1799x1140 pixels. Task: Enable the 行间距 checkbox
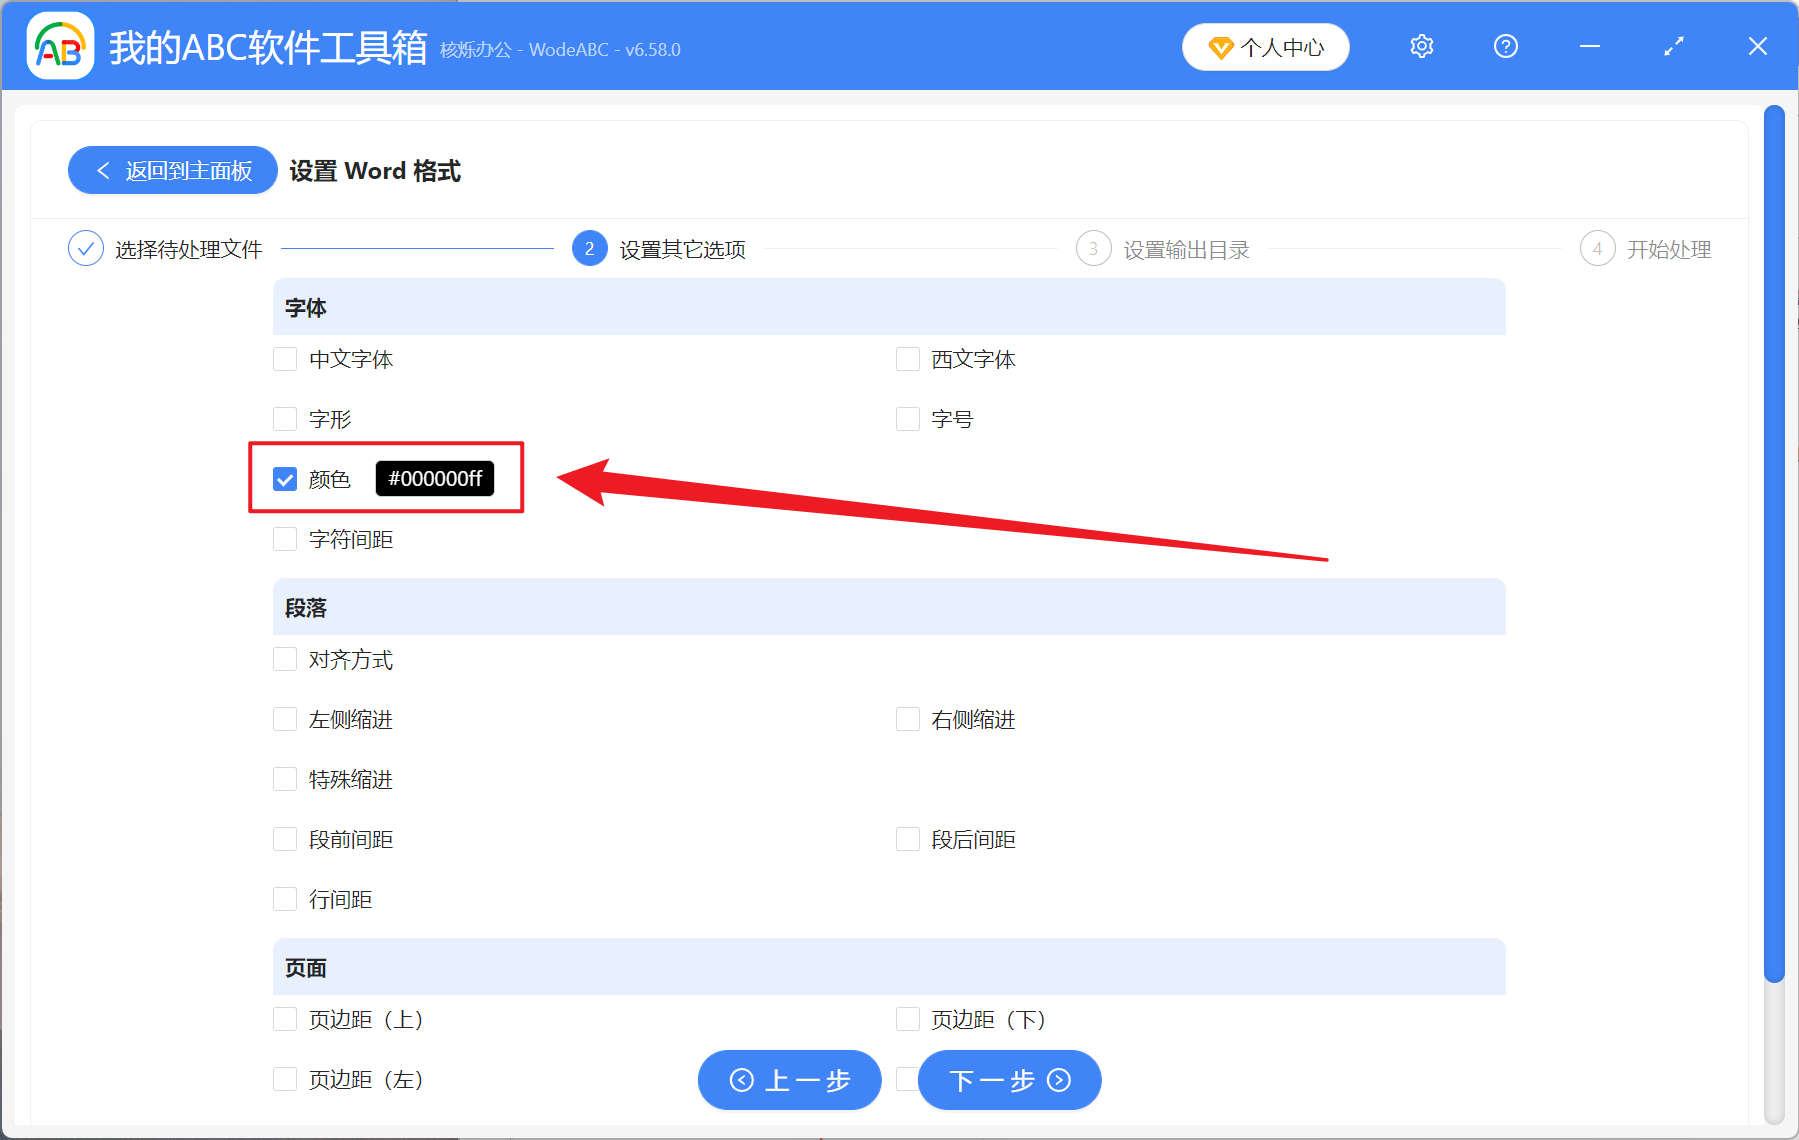point(284,899)
